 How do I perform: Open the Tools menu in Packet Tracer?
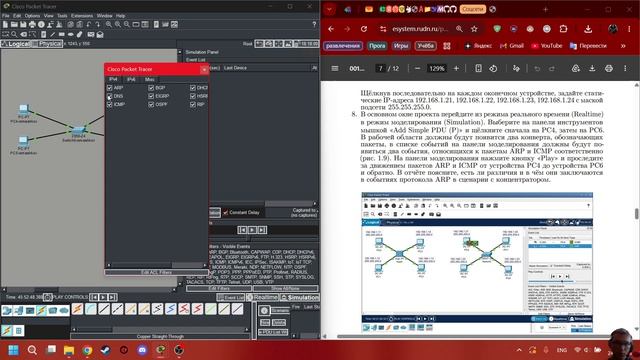(62, 16)
